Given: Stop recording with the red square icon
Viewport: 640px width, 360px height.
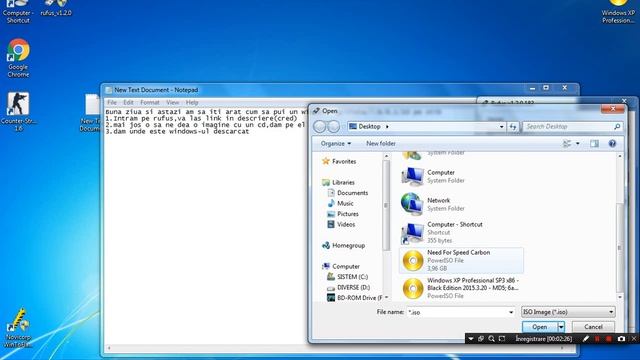Looking at the screenshot, I should [609, 339].
